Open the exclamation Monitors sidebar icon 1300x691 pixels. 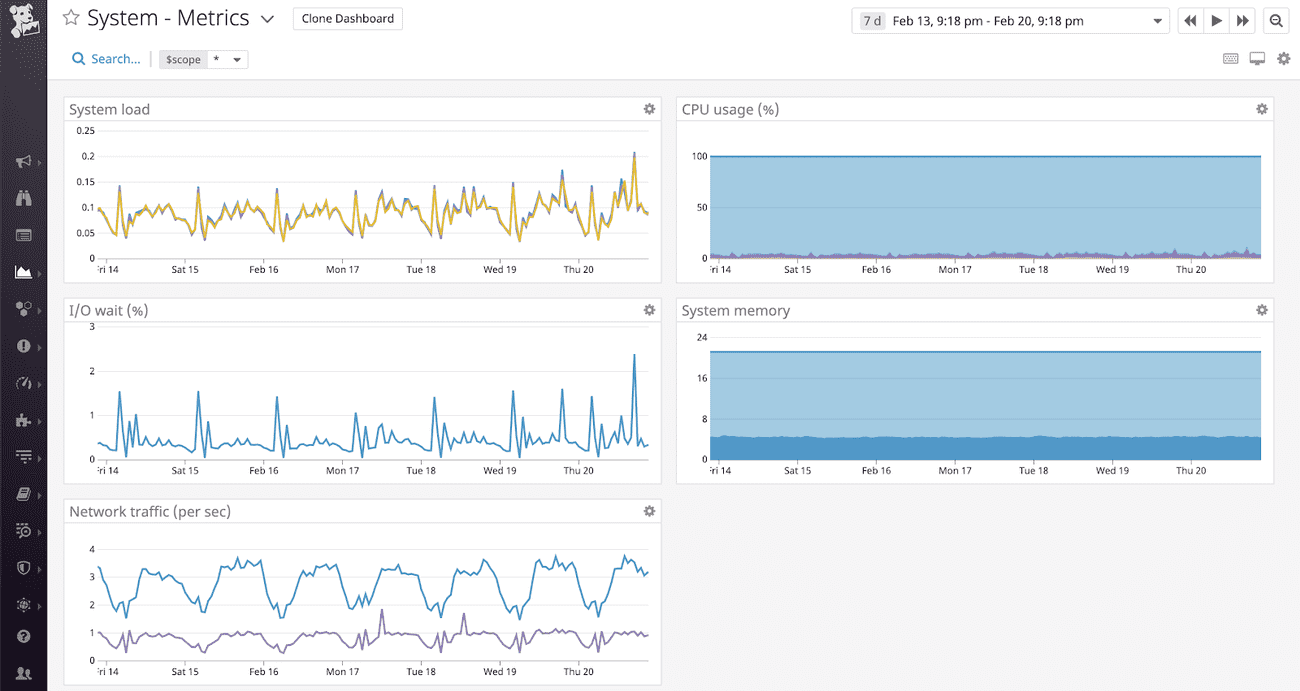[x=24, y=346]
